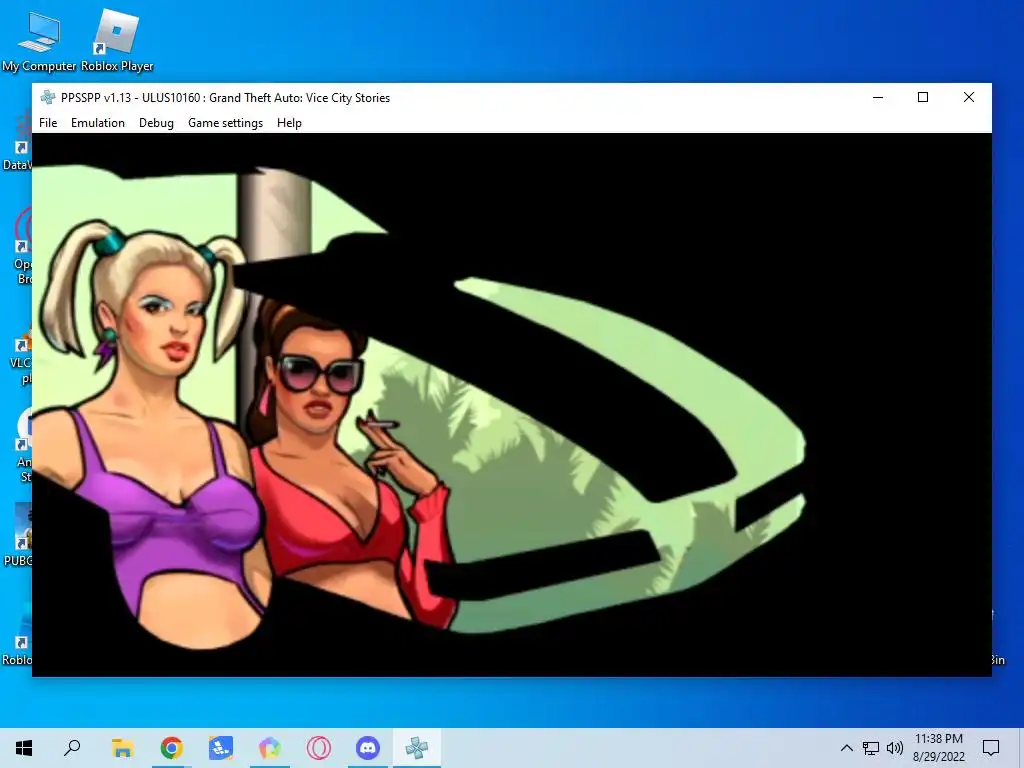Open the blue taskbar app beside Chrome
This screenshot has height=768, width=1024.
[221, 748]
